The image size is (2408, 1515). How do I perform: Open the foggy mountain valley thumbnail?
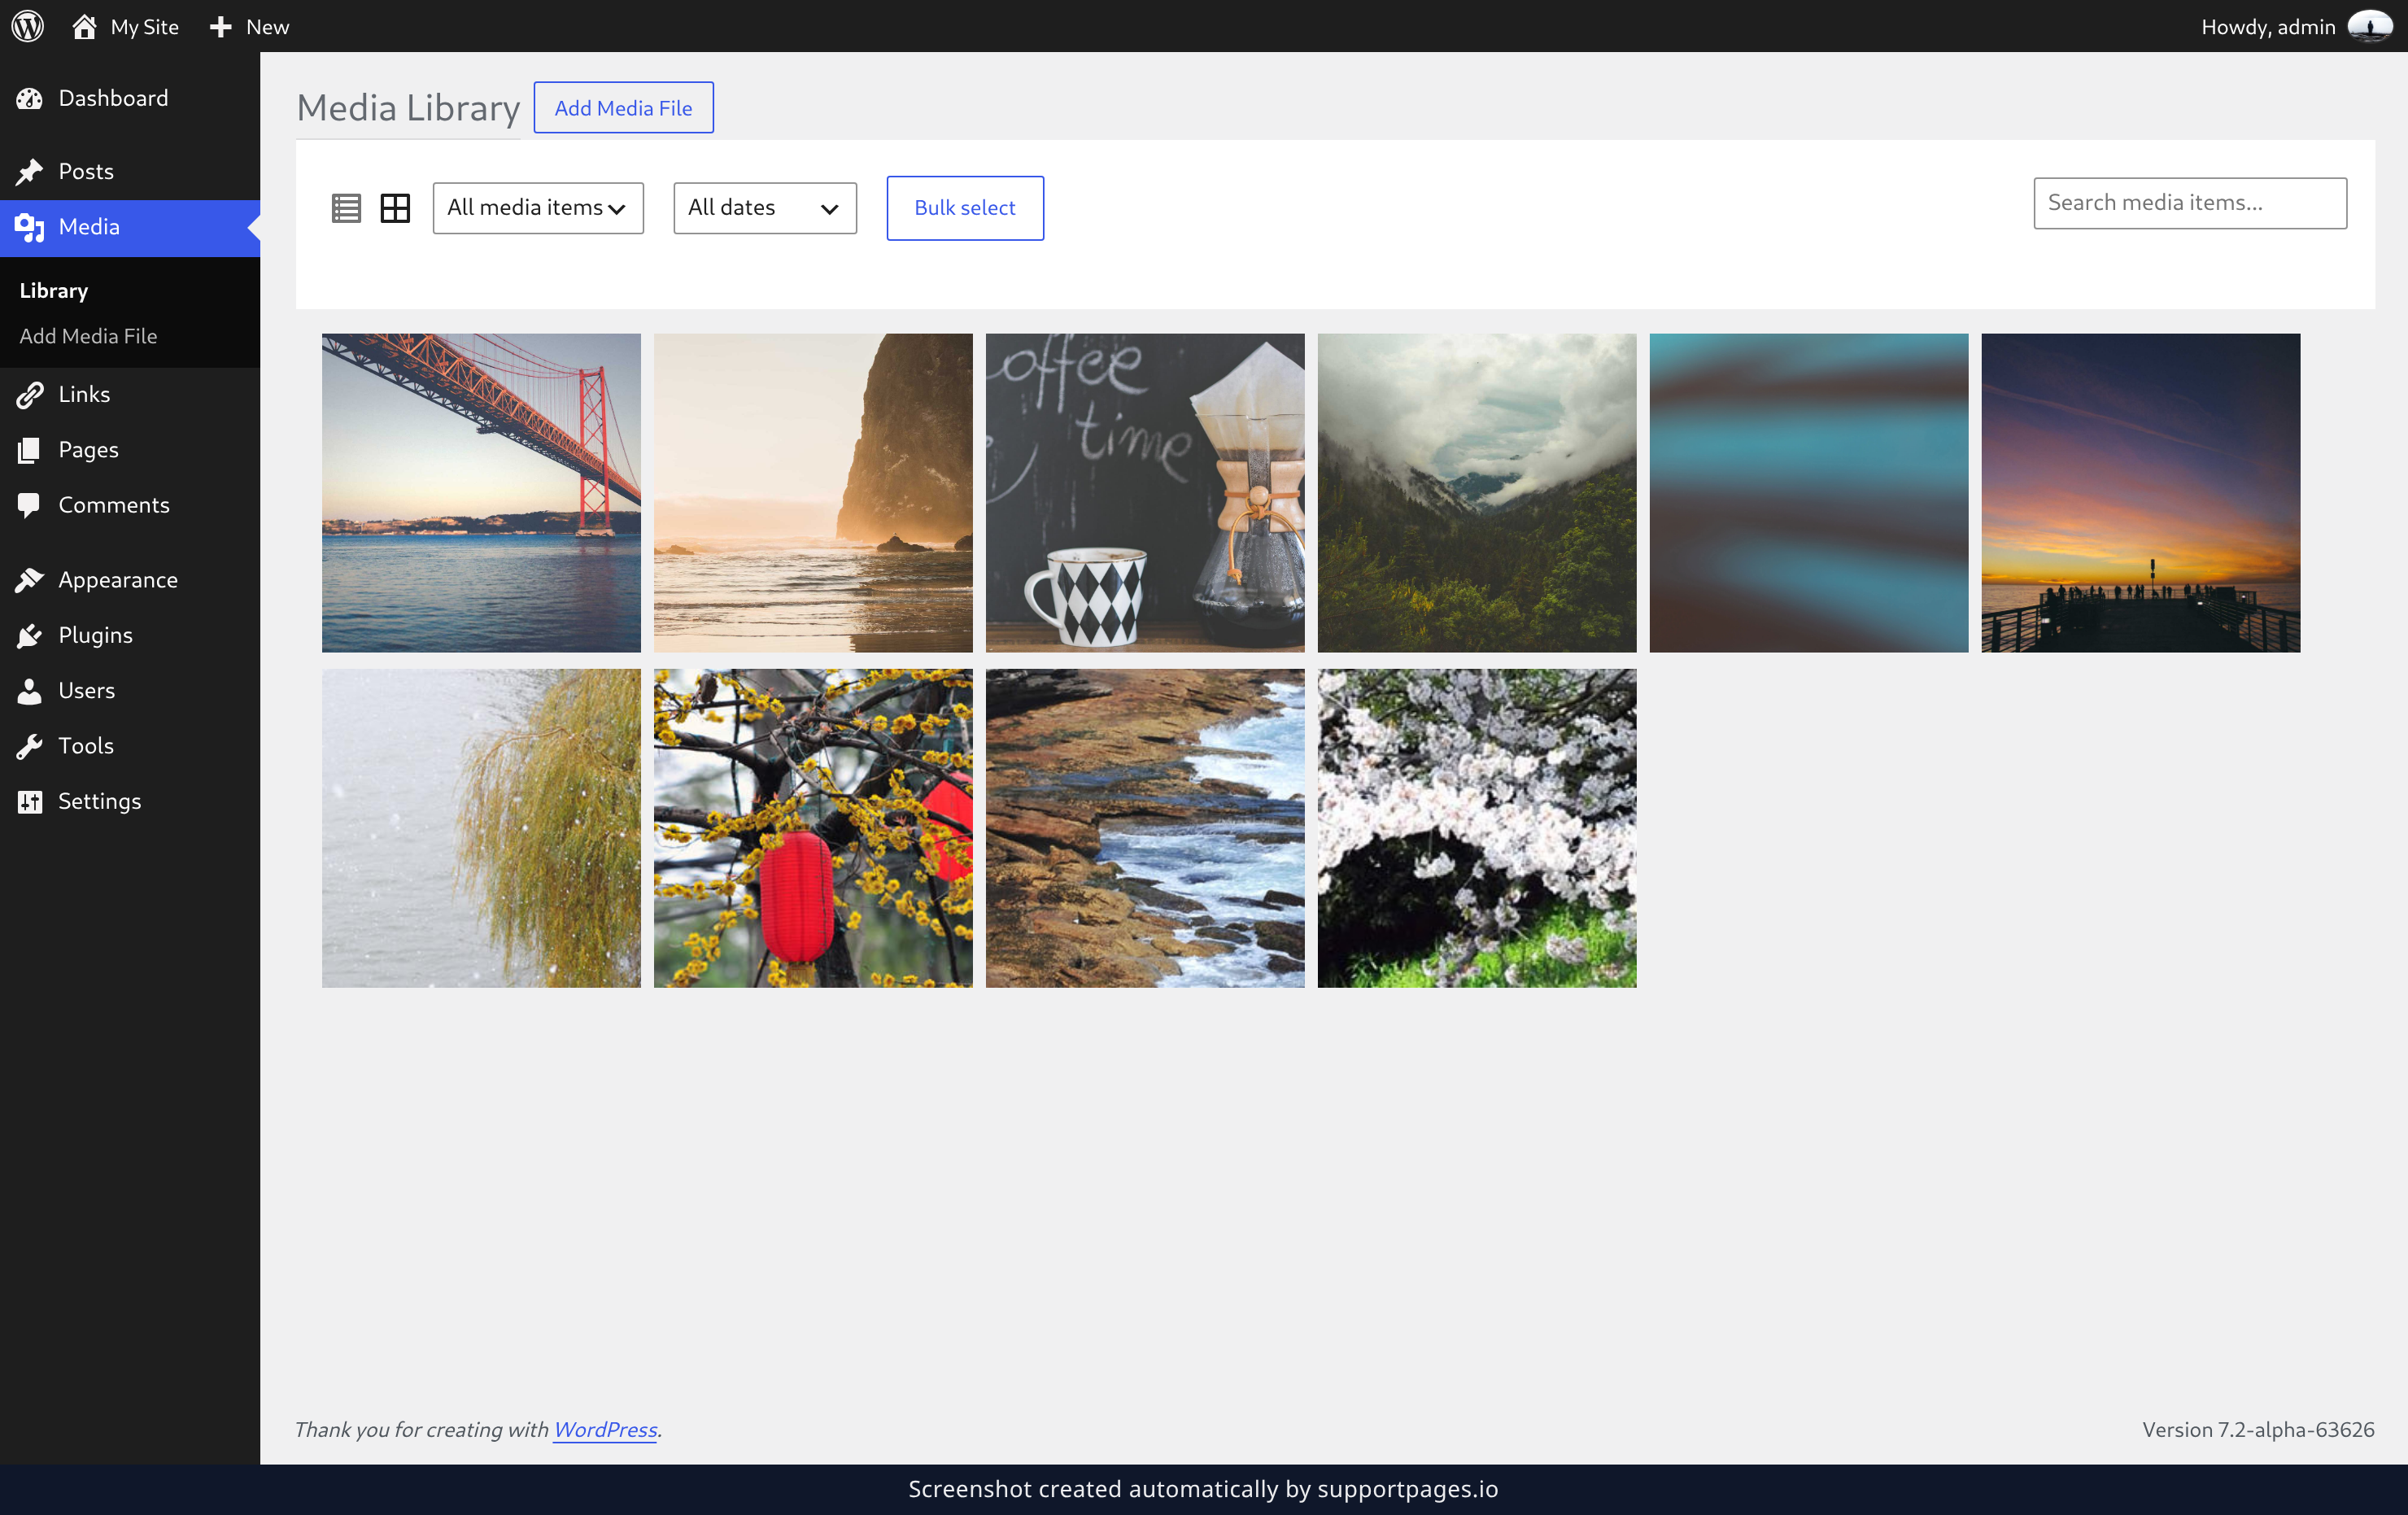pos(1477,493)
